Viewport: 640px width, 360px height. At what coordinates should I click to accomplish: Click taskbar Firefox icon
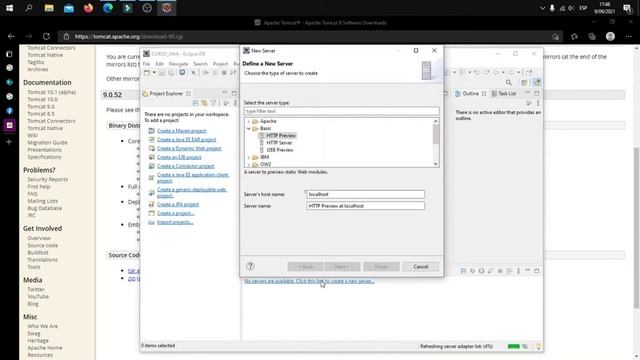click(88, 8)
